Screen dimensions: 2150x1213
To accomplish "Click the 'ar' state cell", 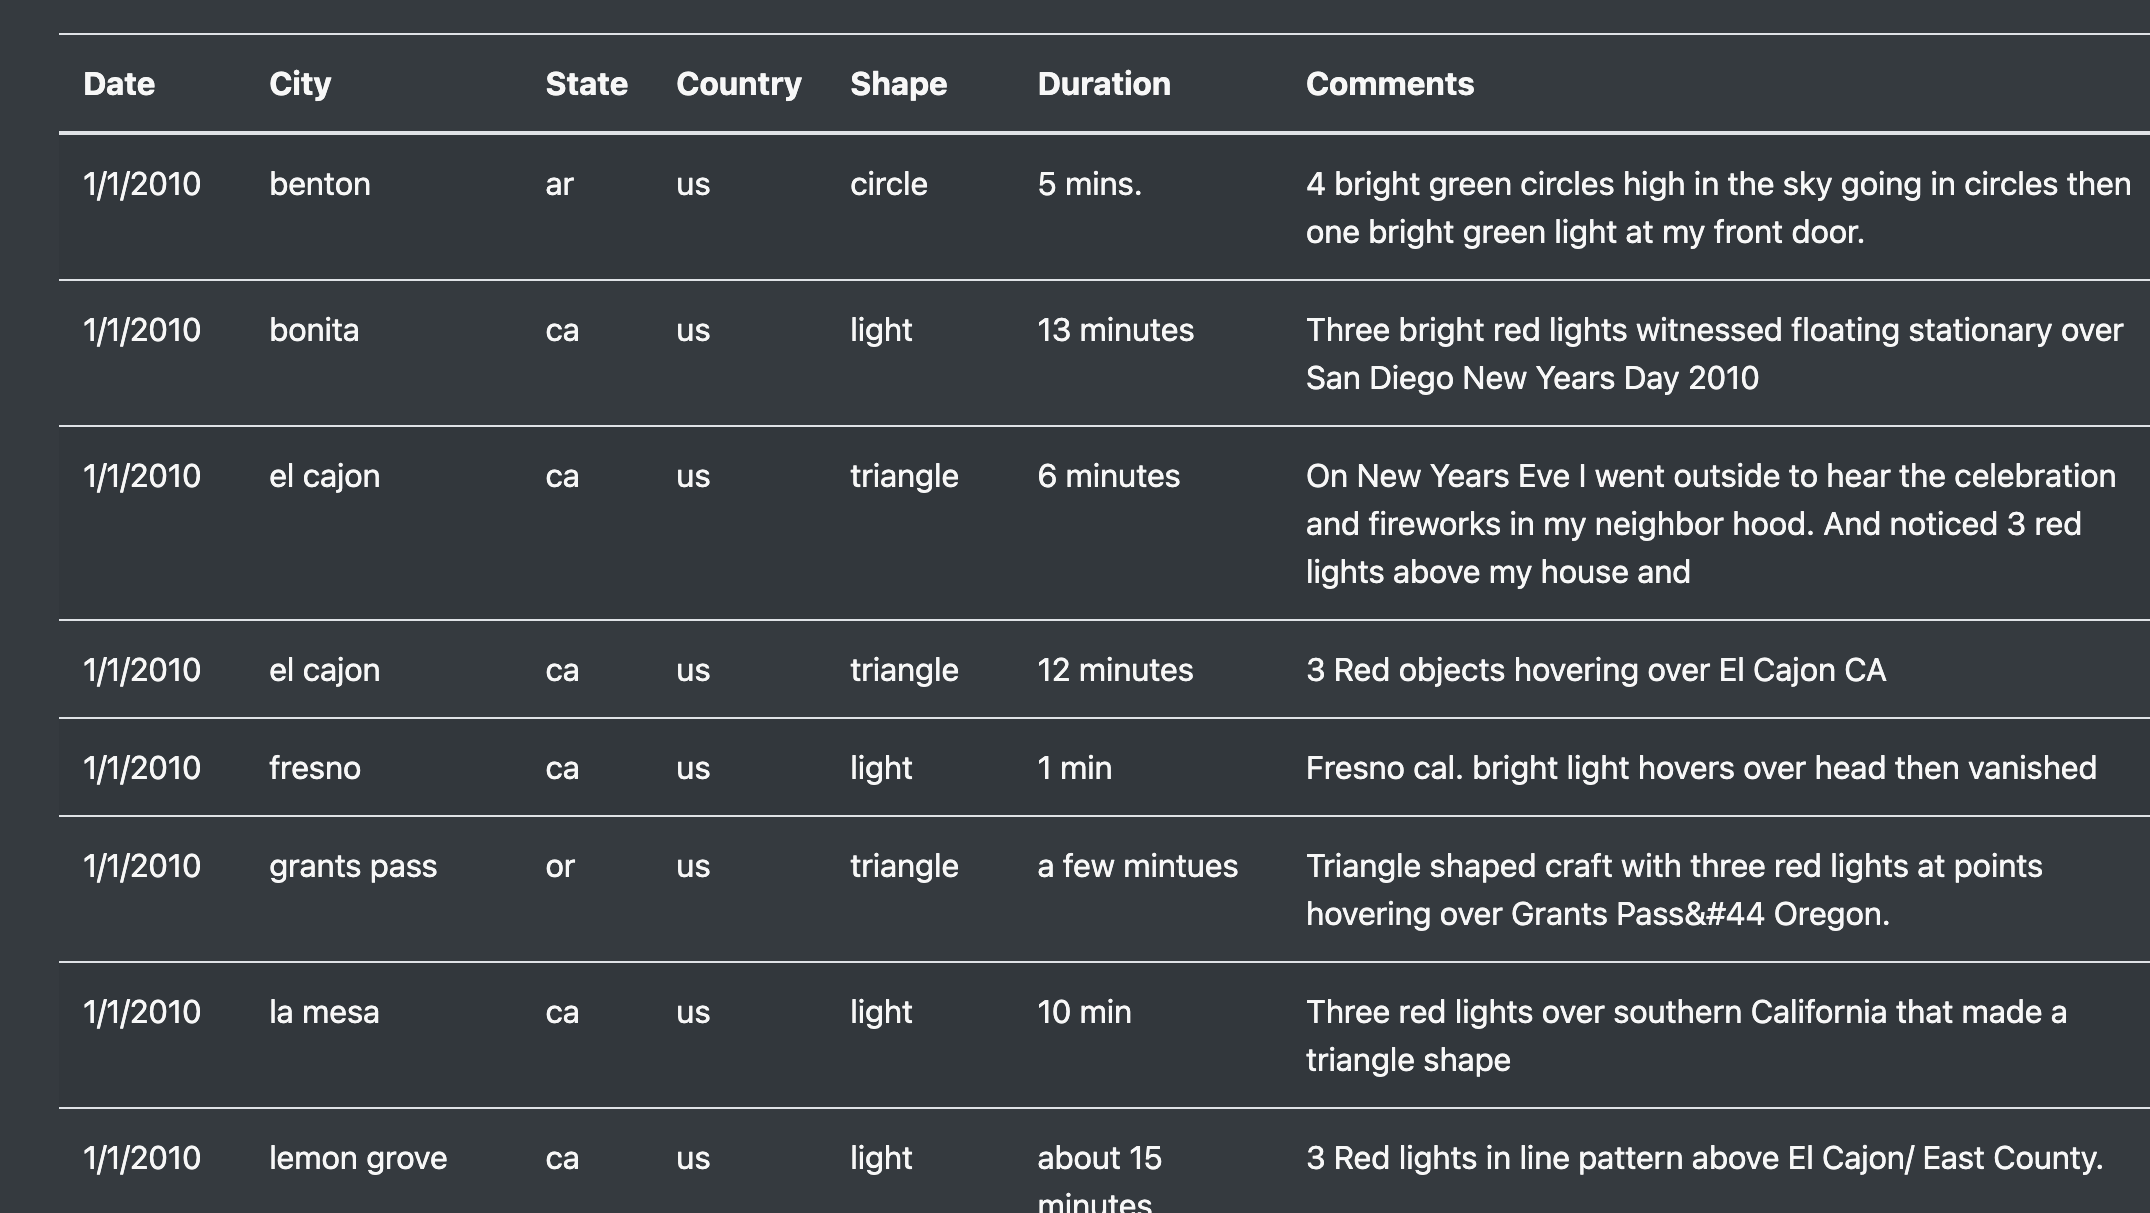I will click(x=559, y=184).
